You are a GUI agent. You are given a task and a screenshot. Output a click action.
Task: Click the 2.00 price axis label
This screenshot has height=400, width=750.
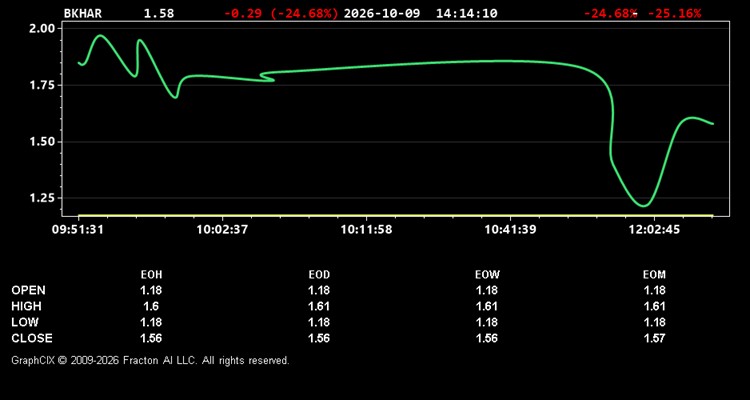(x=44, y=29)
